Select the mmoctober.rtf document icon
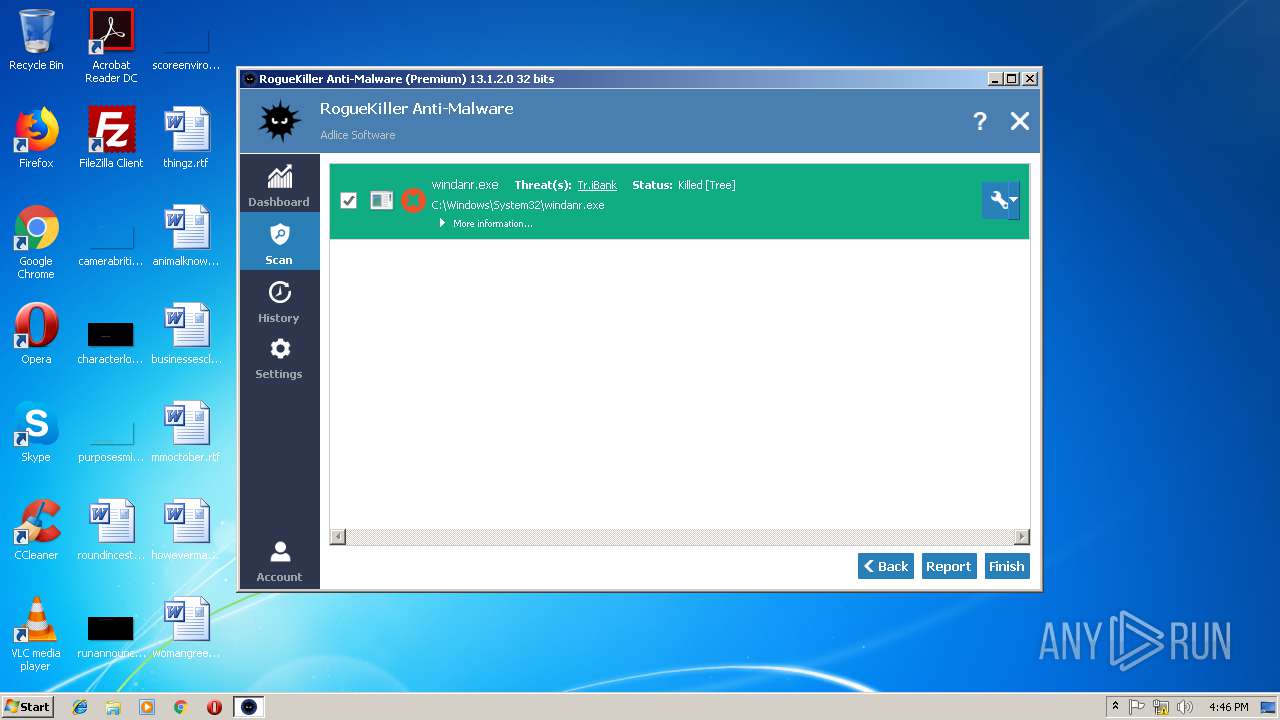The height and width of the screenshot is (720, 1280). point(186,432)
